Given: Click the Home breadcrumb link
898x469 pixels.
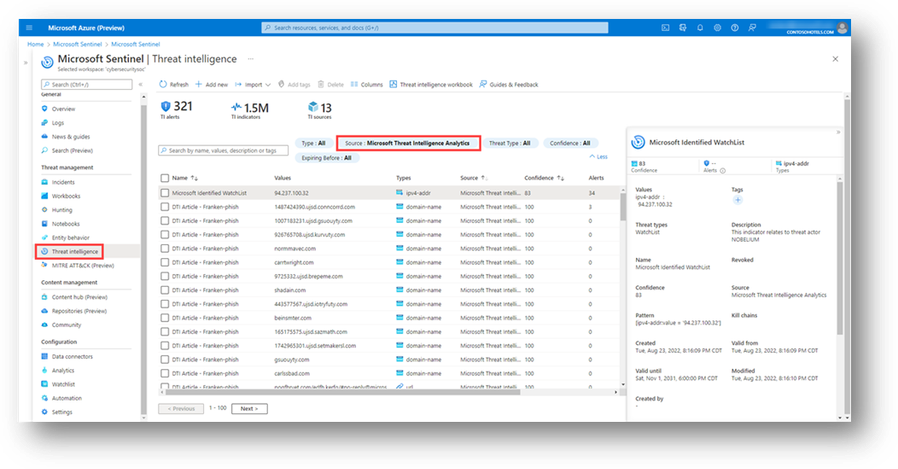Looking at the screenshot, I should click(x=36, y=44).
